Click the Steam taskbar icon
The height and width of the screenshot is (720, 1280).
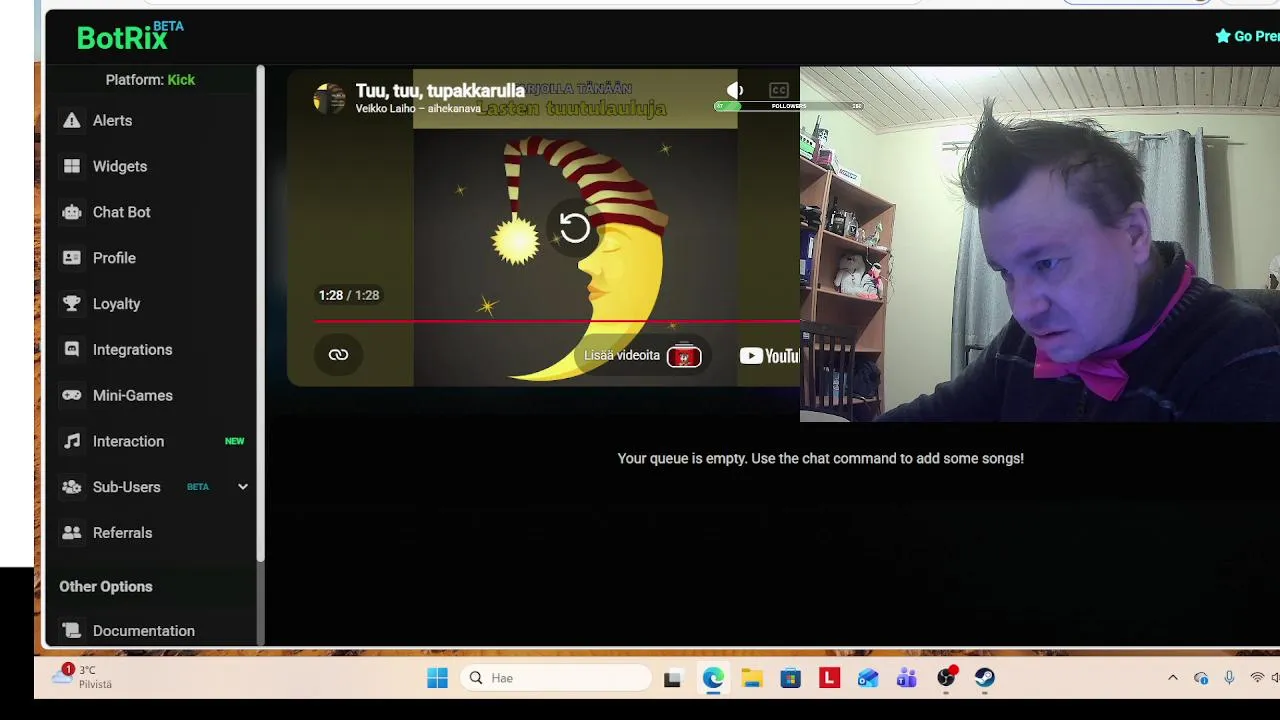pos(985,678)
